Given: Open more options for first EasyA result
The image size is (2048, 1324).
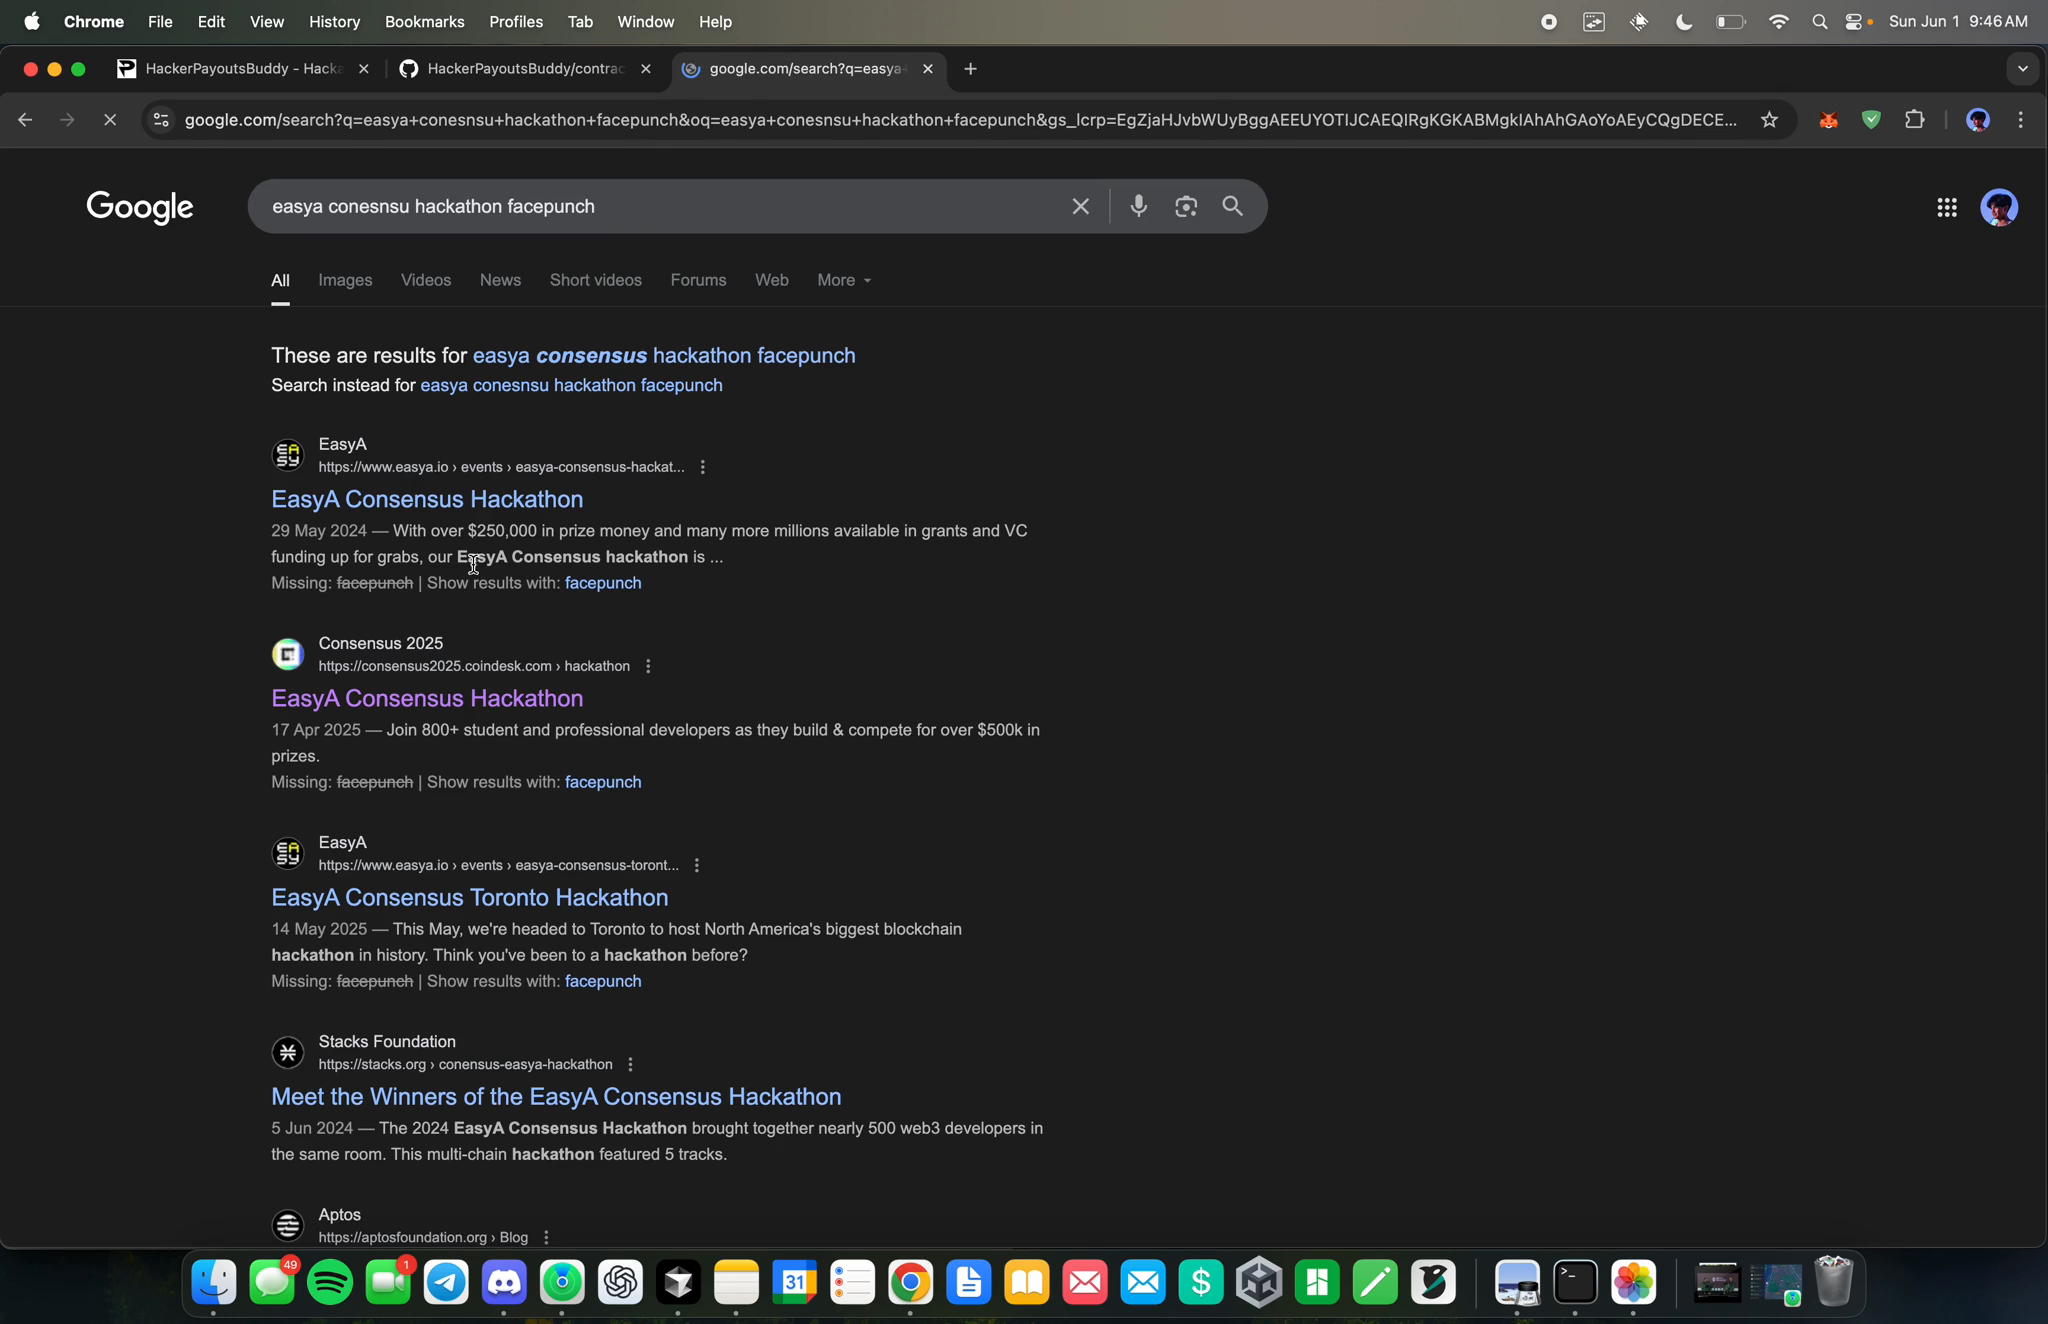Looking at the screenshot, I should 703,467.
